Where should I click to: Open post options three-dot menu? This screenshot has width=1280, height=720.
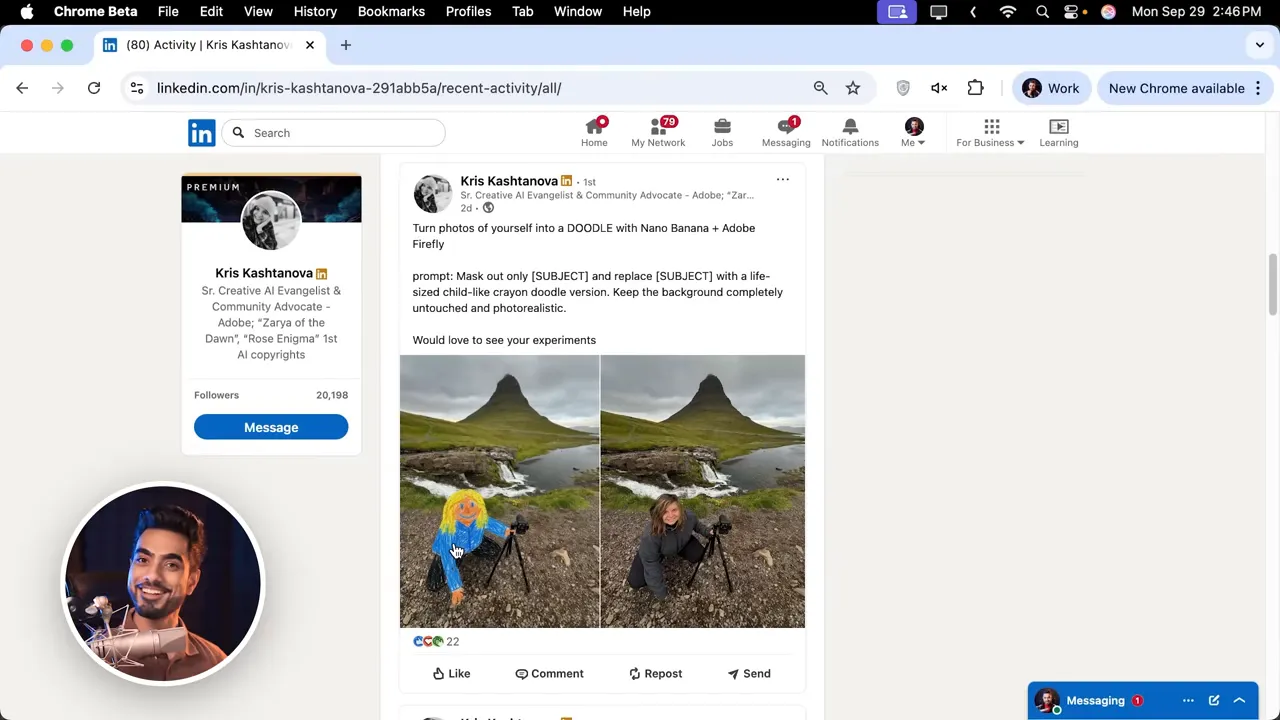(x=783, y=180)
